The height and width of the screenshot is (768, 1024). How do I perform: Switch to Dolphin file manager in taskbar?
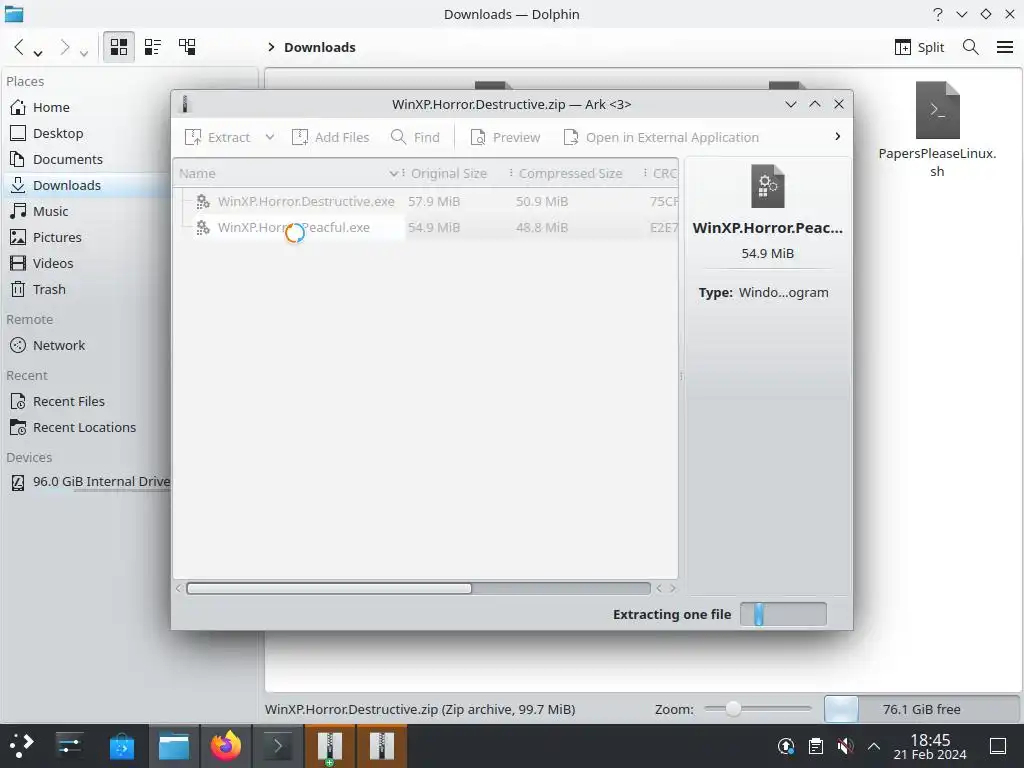(x=174, y=746)
